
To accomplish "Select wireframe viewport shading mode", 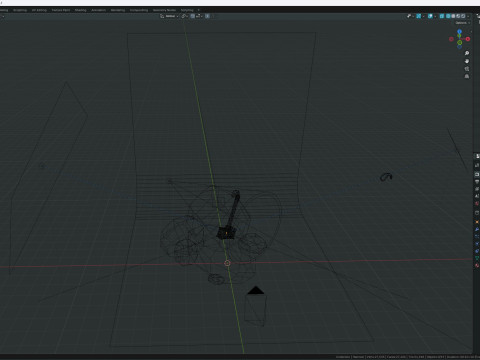I will [x=448, y=16].
